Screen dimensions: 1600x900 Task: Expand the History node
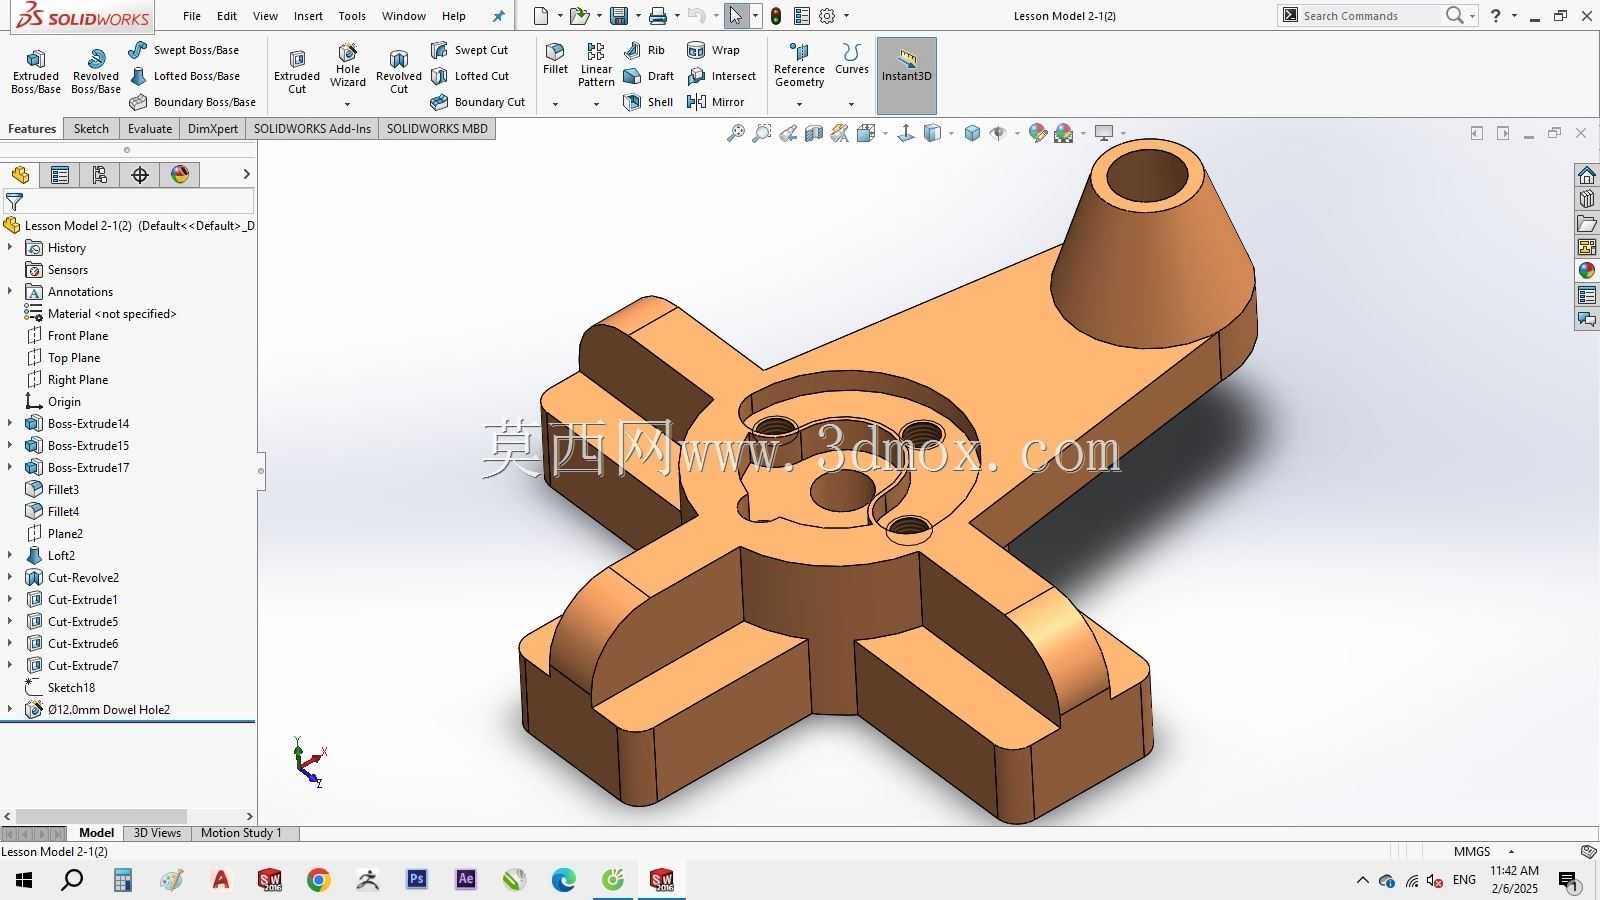pyautogui.click(x=10, y=248)
